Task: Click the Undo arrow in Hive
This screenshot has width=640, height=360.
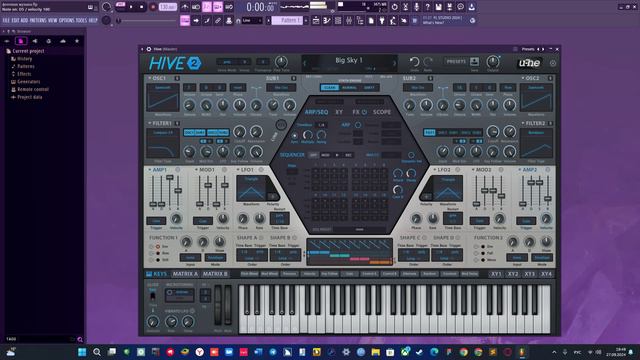Action: pyautogui.click(x=414, y=62)
